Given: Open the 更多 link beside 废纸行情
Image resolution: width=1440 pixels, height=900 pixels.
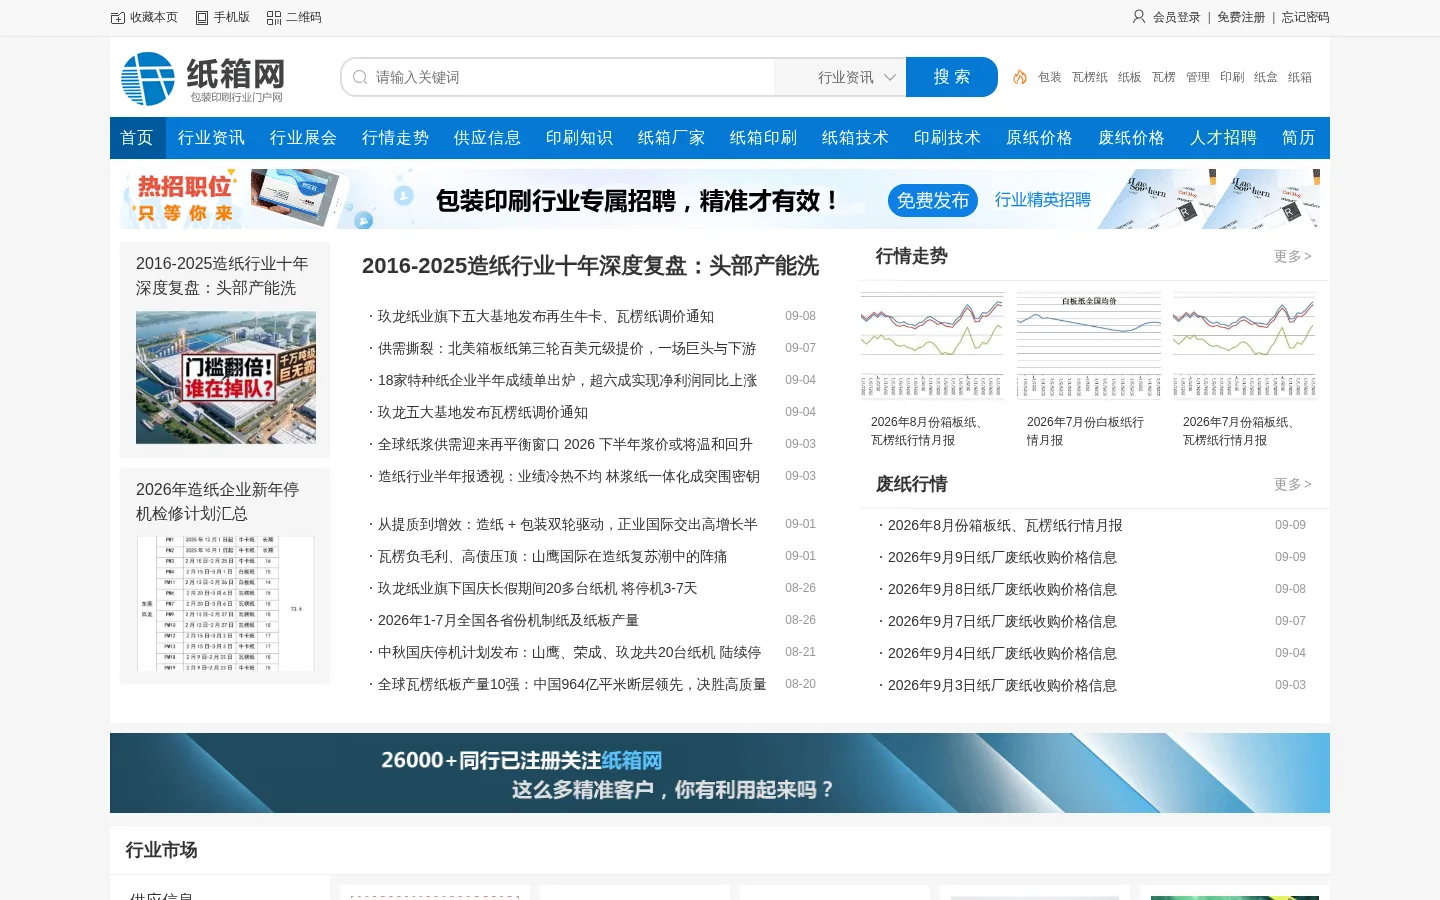Looking at the screenshot, I should pyautogui.click(x=1292, y=485).
